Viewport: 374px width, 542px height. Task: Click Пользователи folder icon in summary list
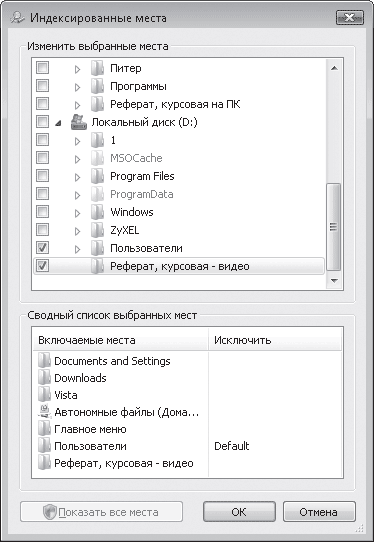click(44, 446)
